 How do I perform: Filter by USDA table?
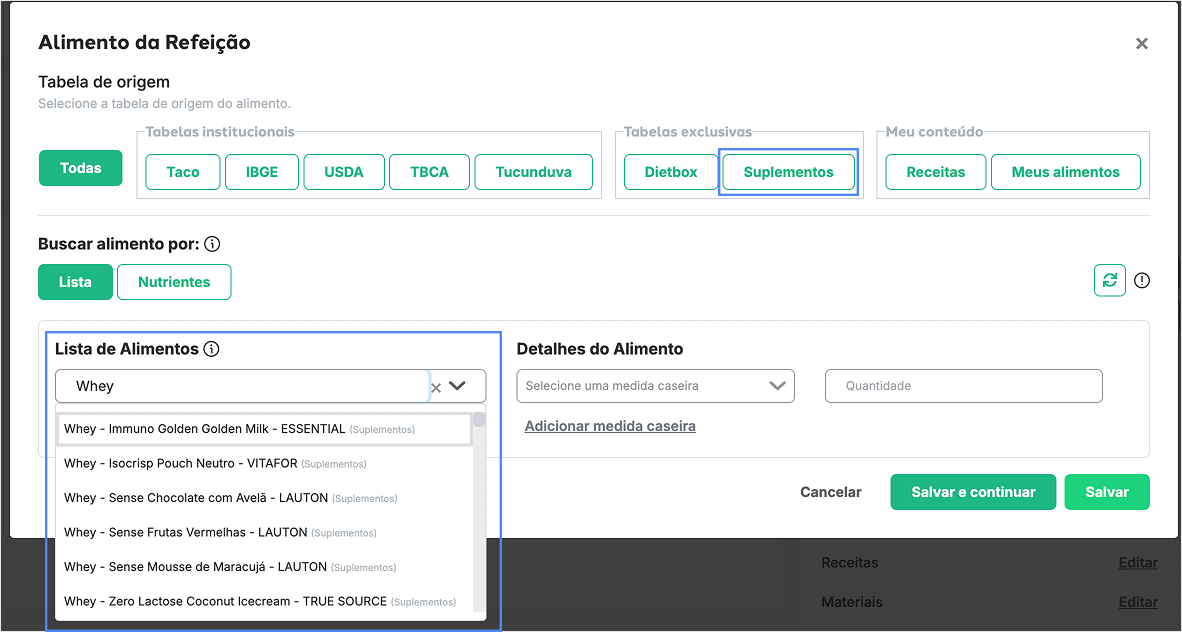click(344, 172)
